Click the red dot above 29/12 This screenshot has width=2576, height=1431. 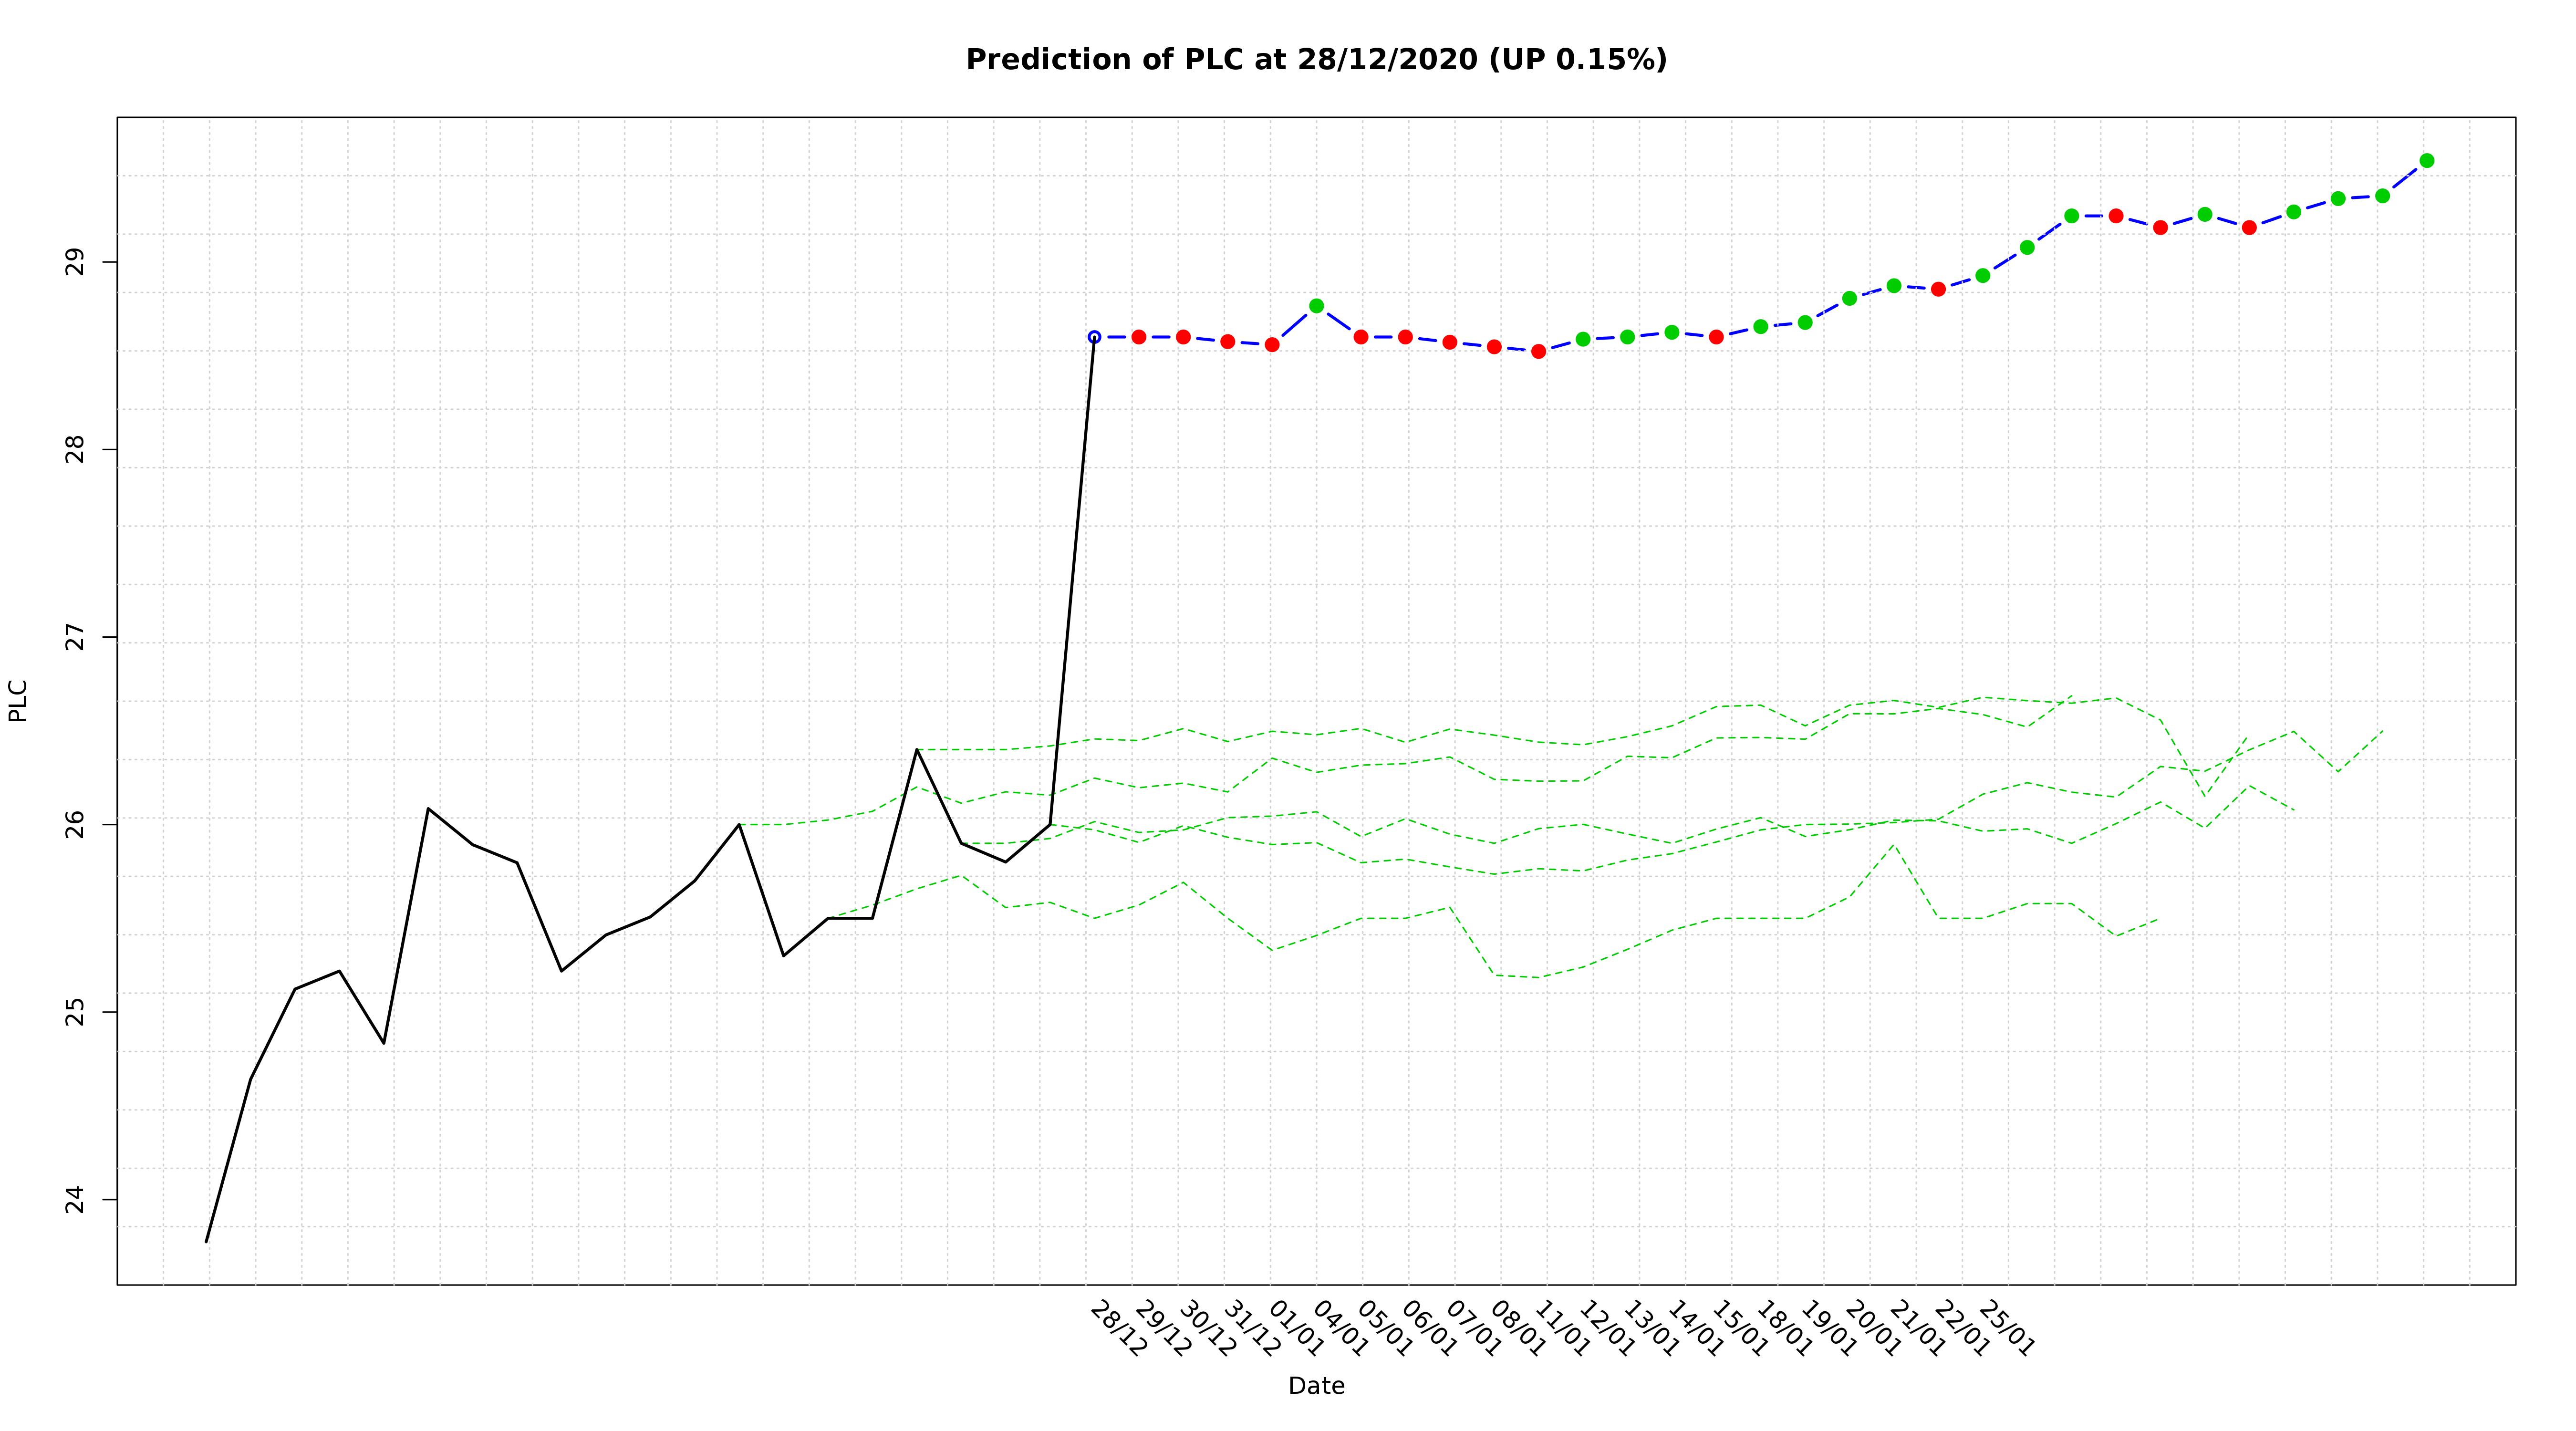1138,337
